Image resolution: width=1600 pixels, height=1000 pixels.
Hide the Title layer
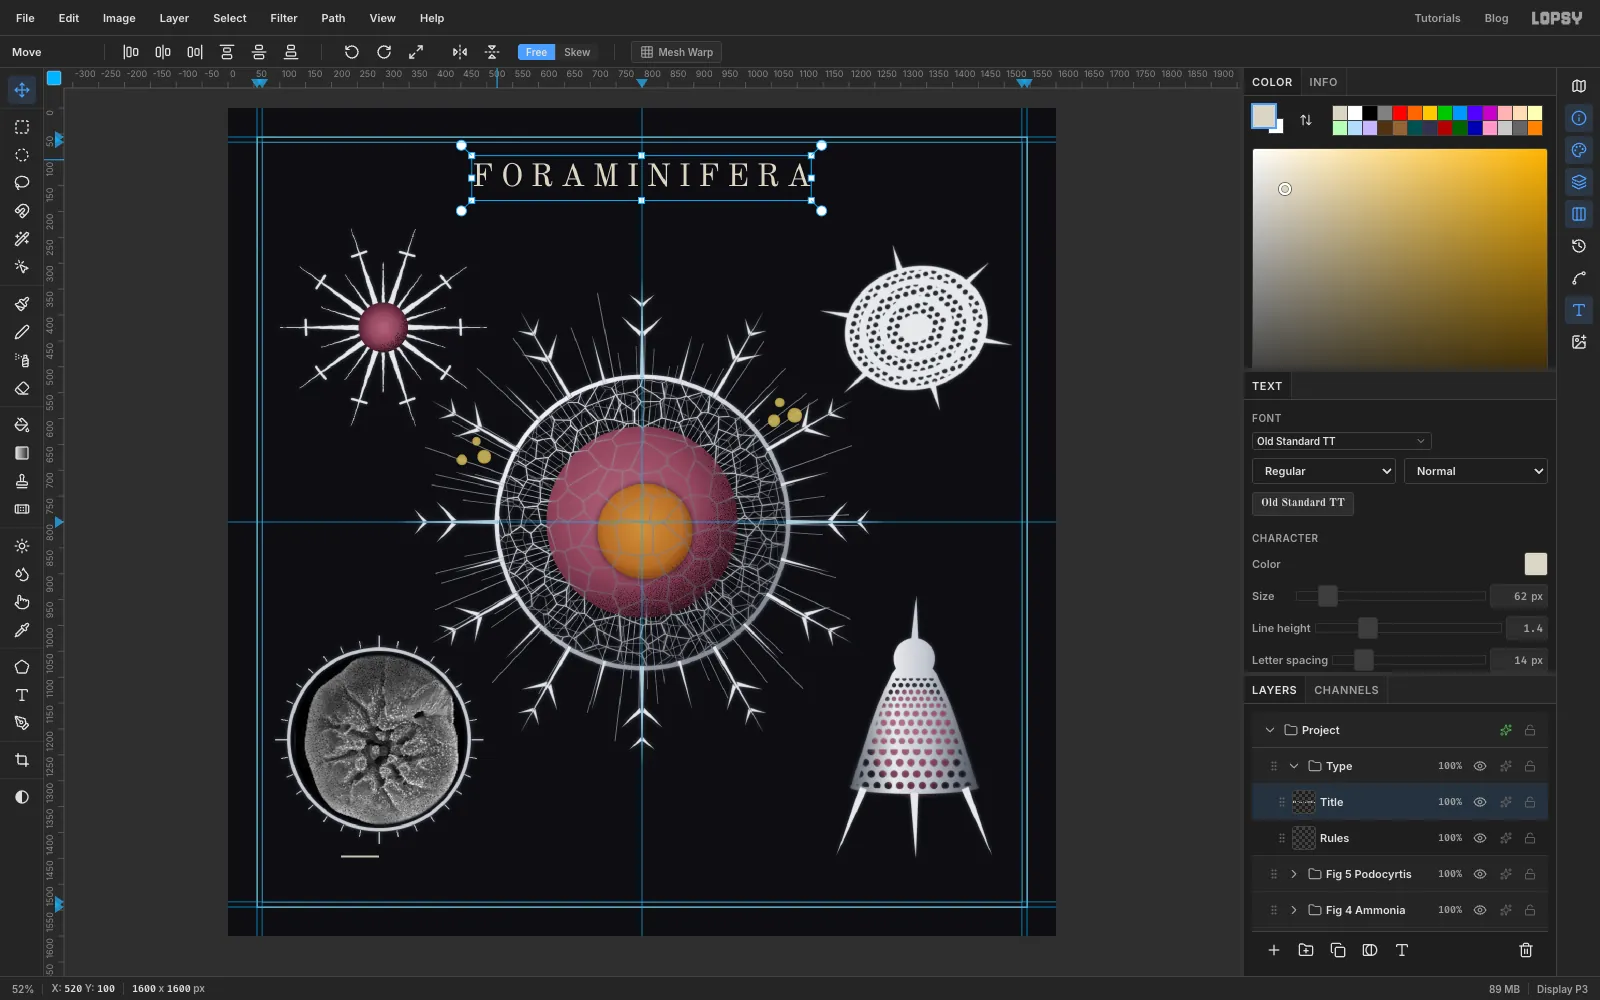point(1480,802)
